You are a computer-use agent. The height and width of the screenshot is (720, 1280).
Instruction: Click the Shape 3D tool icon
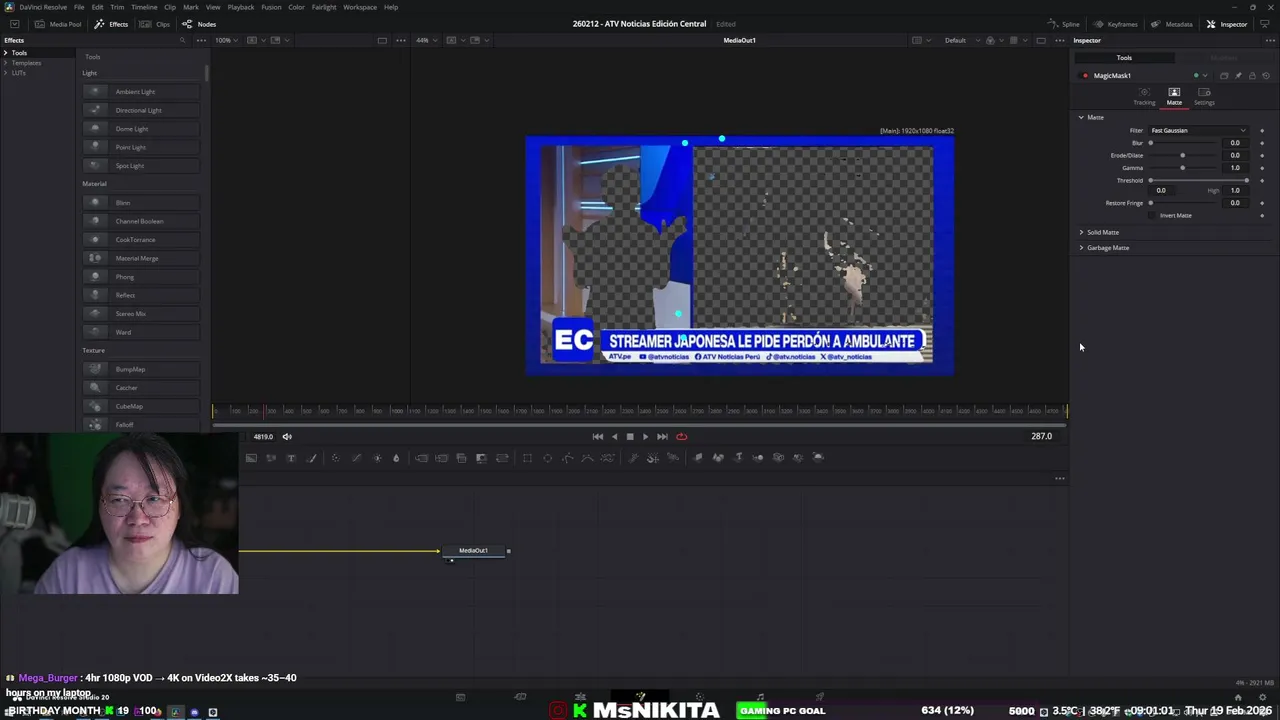pos(718,457)
